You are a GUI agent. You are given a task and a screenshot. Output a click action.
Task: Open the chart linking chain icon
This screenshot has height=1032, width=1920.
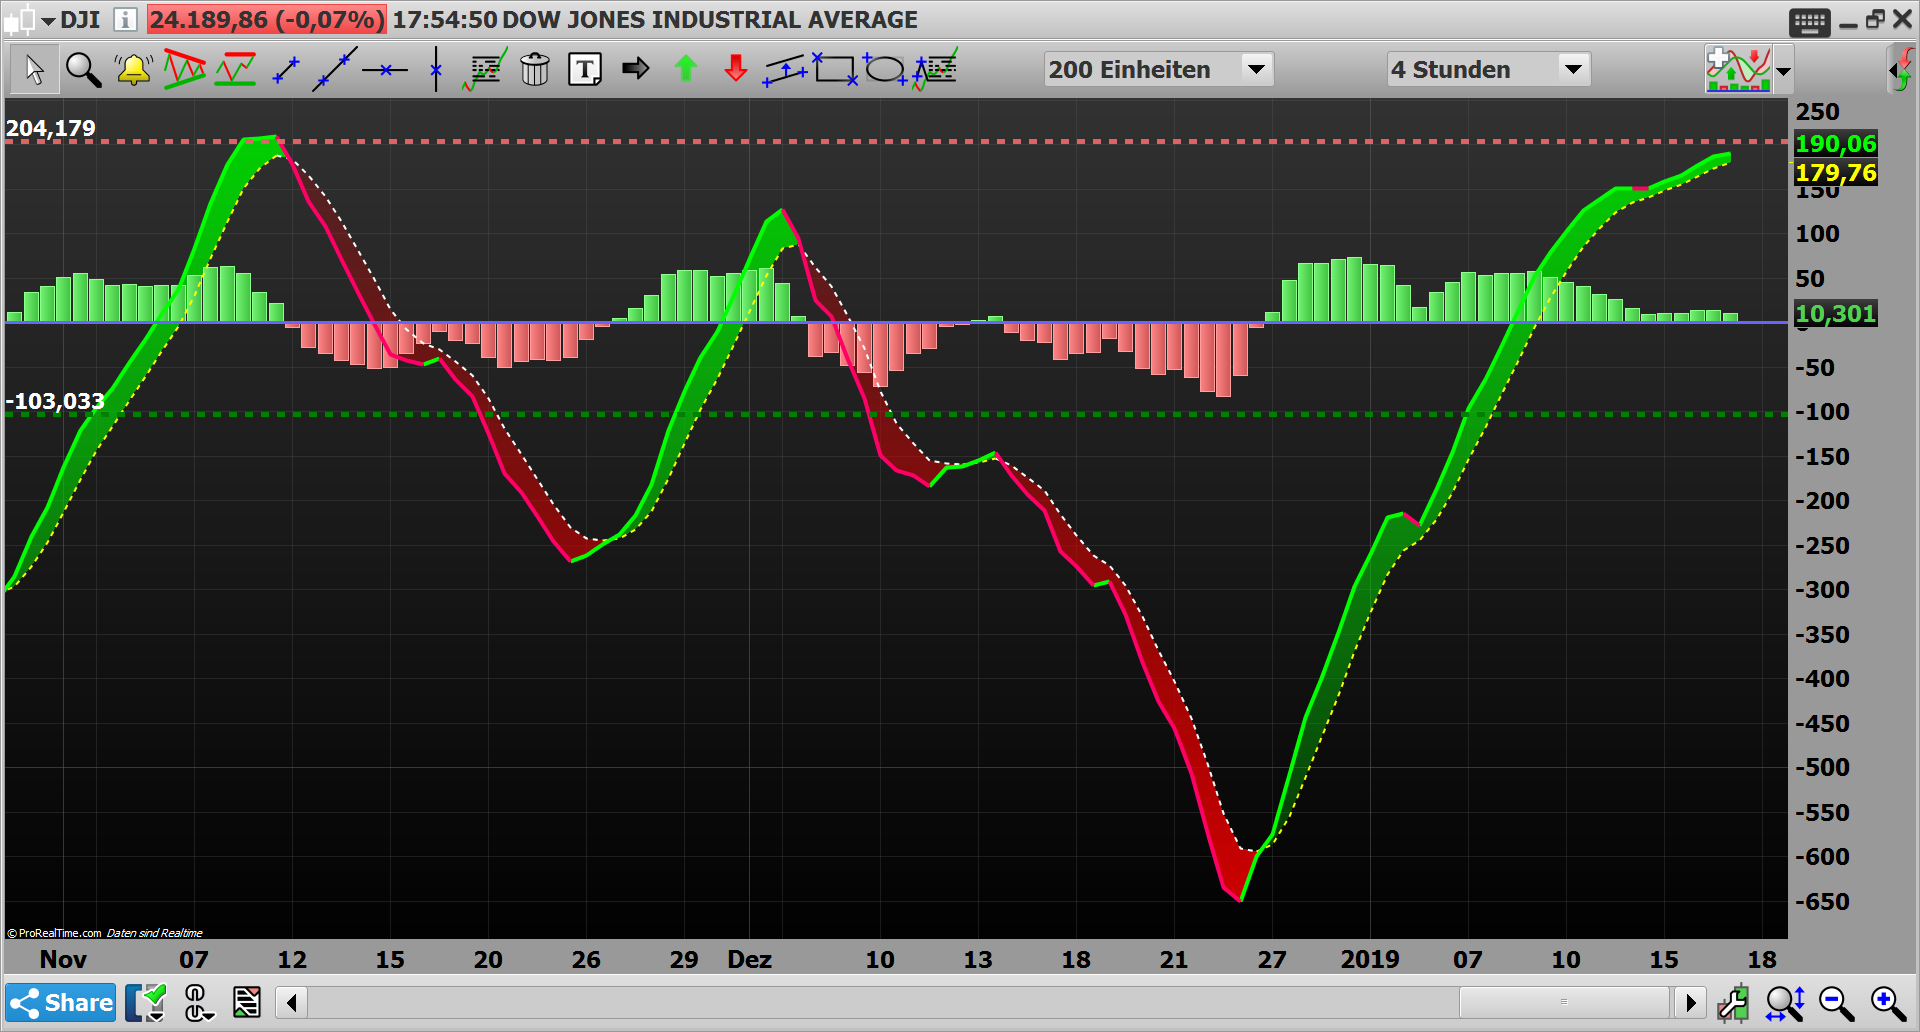pos(197,1003)
